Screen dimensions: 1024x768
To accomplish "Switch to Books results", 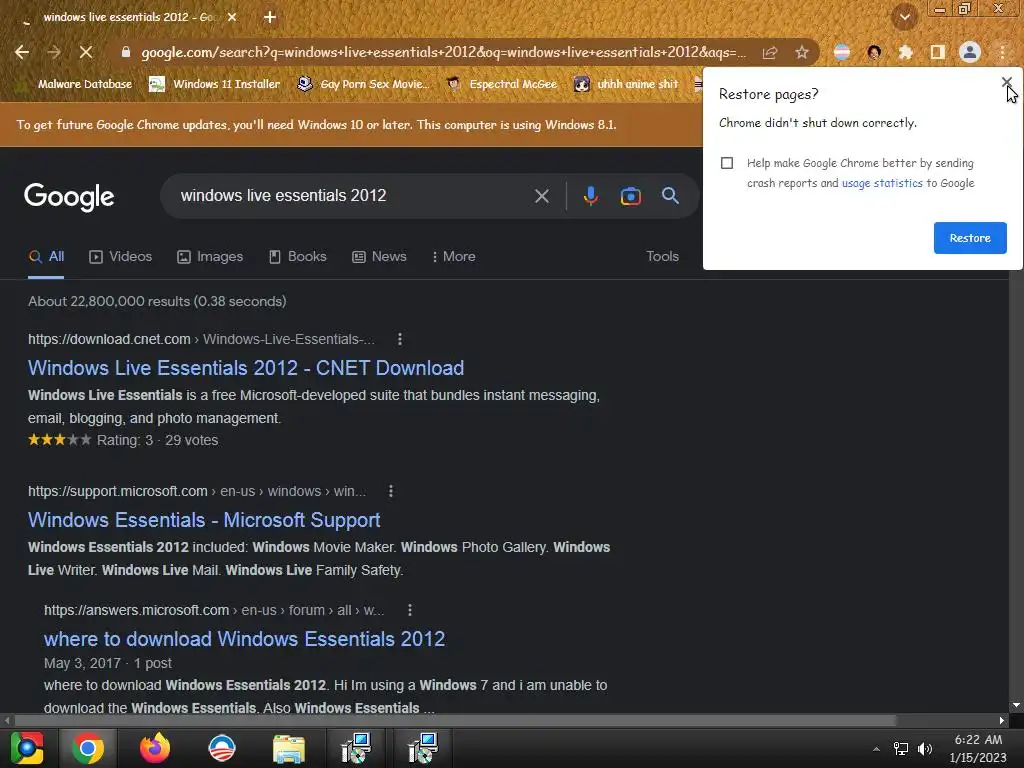I will click(298, 257).
